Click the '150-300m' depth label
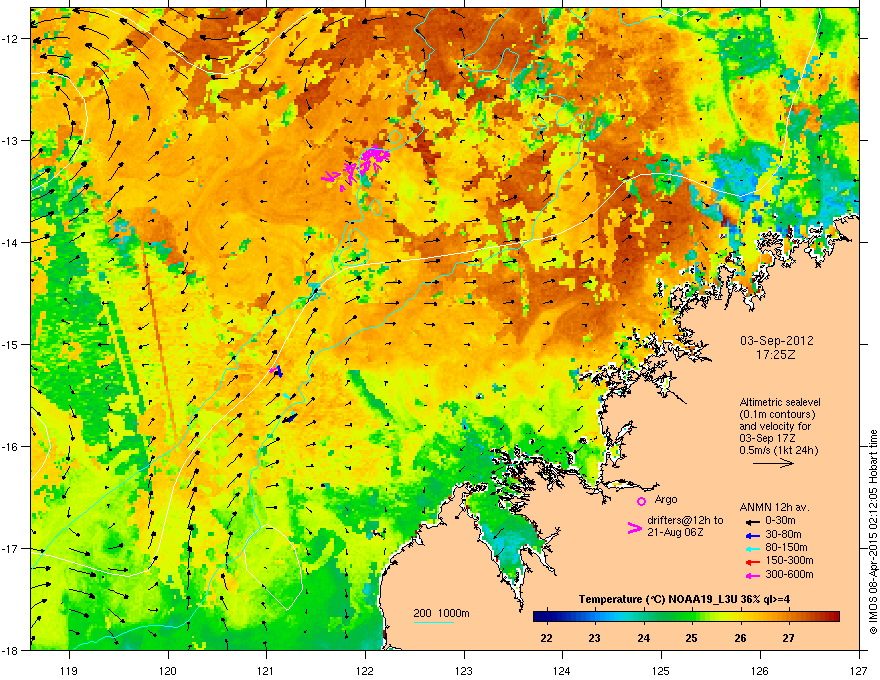 click(789, 560)
